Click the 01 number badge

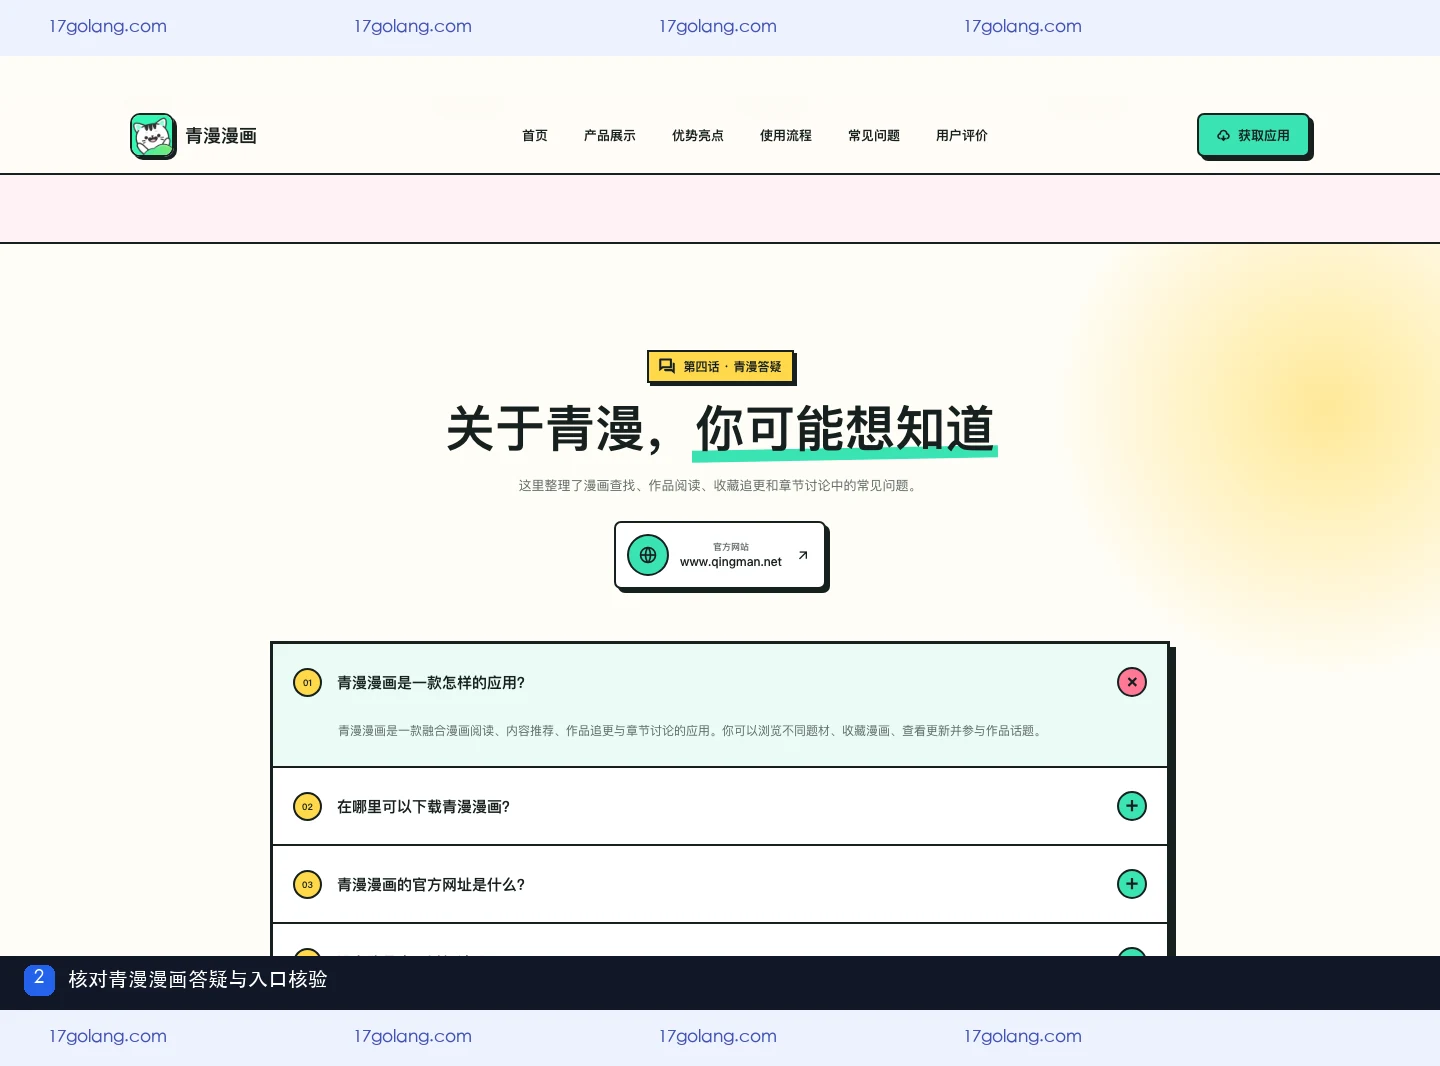[307, 683]
